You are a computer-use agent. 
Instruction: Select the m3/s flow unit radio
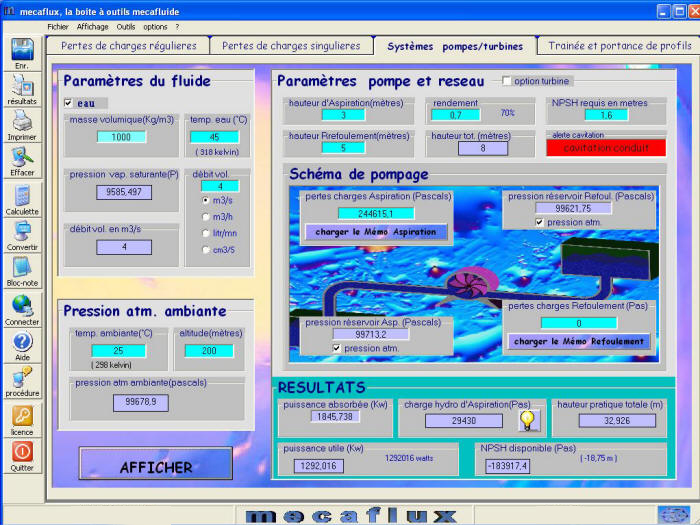205,200
